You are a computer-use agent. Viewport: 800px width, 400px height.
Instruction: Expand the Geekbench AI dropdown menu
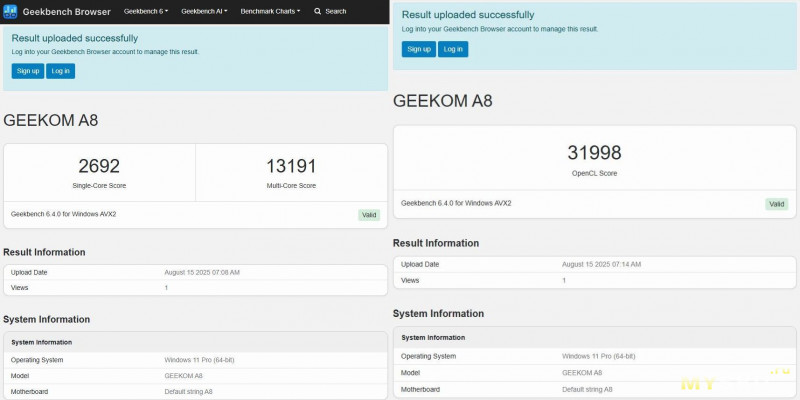[204, 11]
